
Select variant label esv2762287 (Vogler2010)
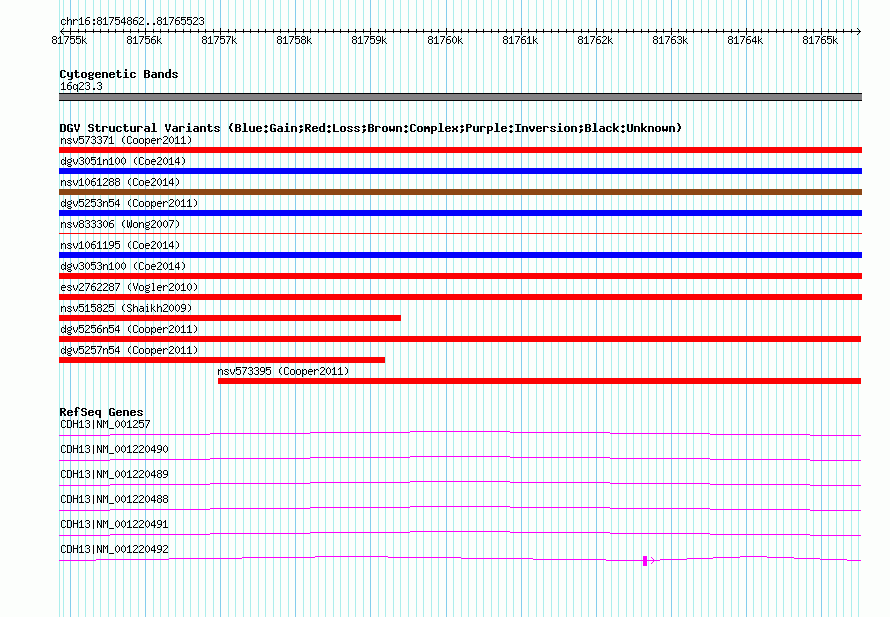coord(129,287)
